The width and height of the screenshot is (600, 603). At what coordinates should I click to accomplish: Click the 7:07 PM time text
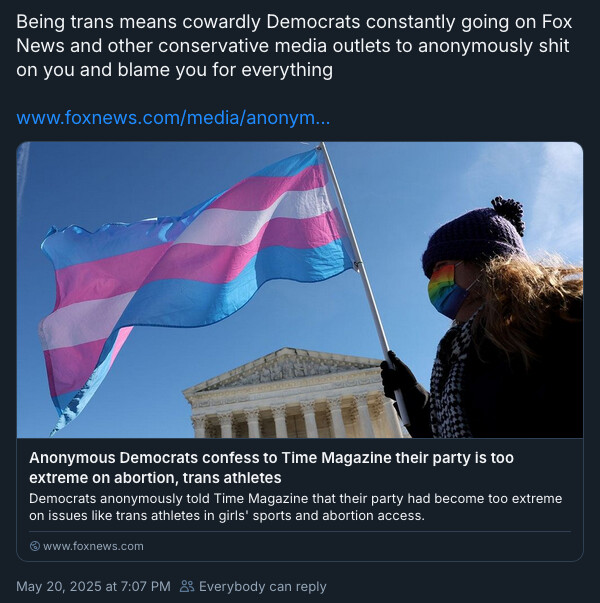click(145, 586)
